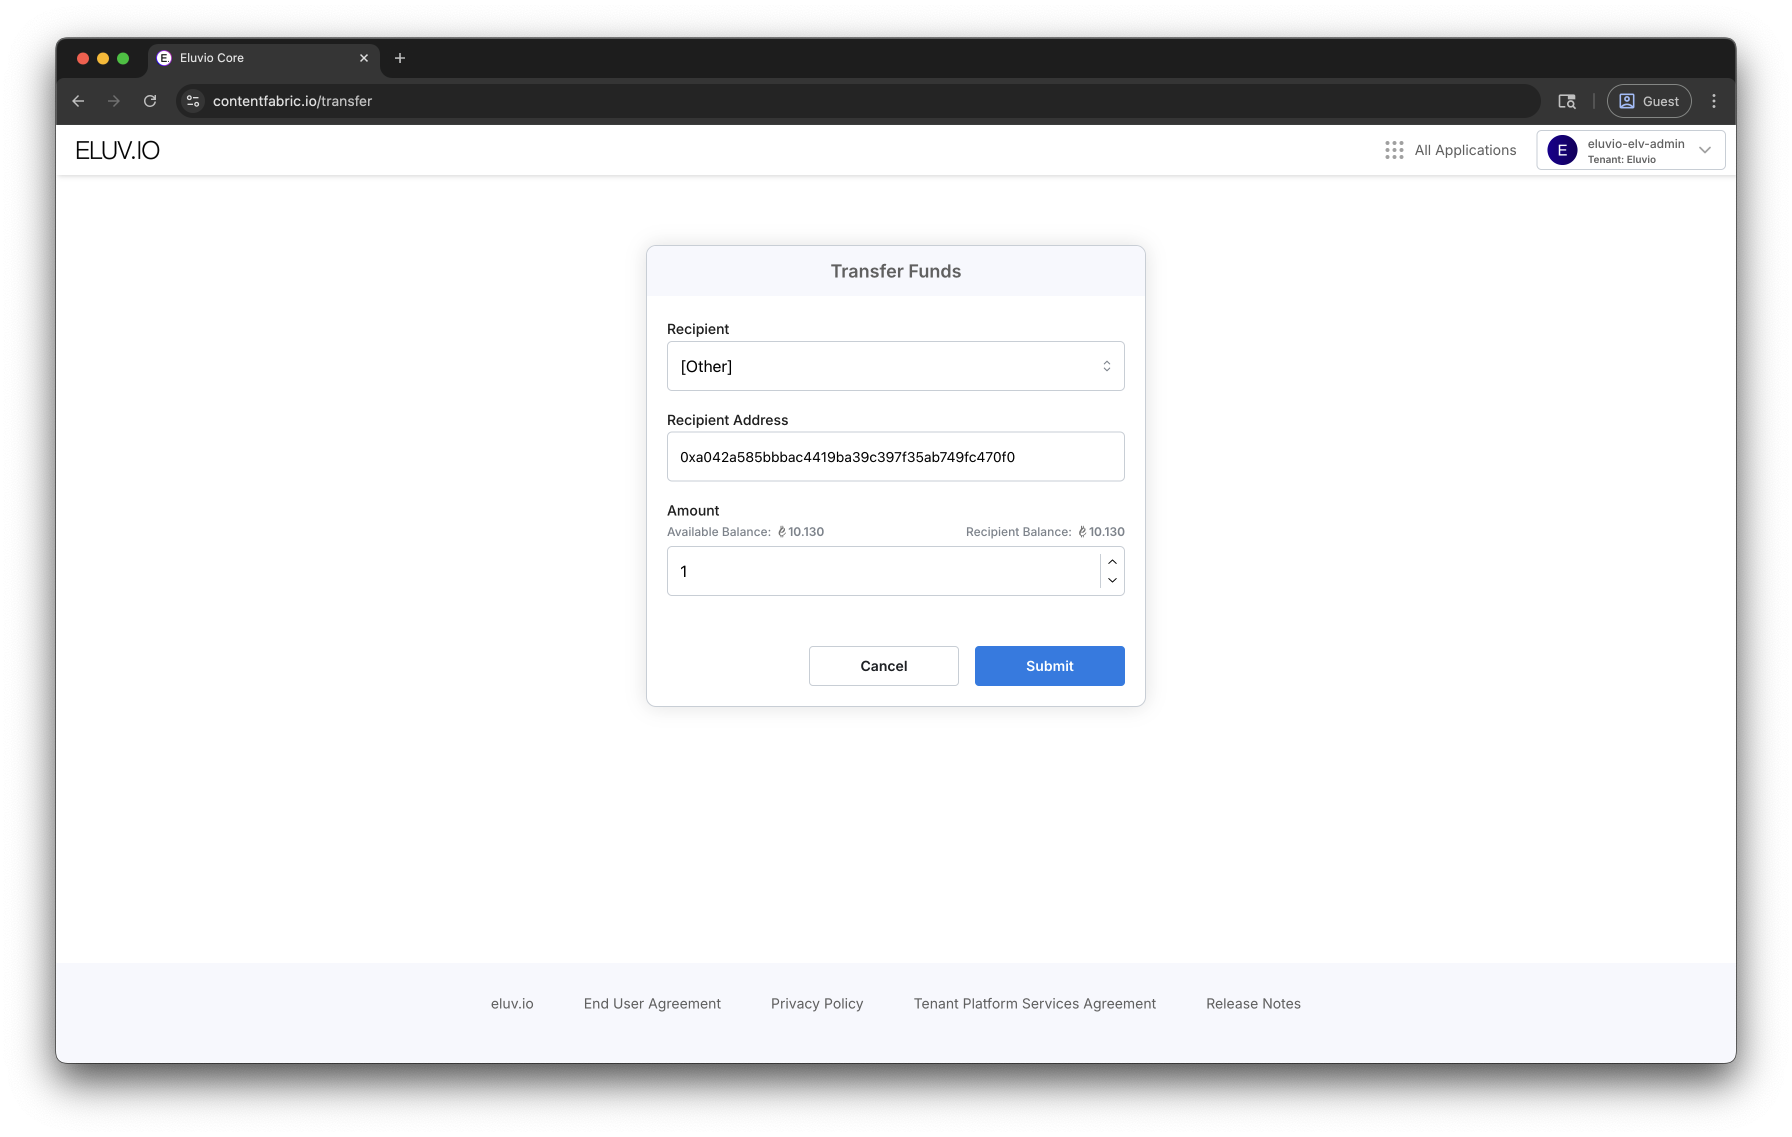This screenshot has width=1792, height=1137.
Task: Decrease the amount using down stepper arrow
Action: point(1112,581)
